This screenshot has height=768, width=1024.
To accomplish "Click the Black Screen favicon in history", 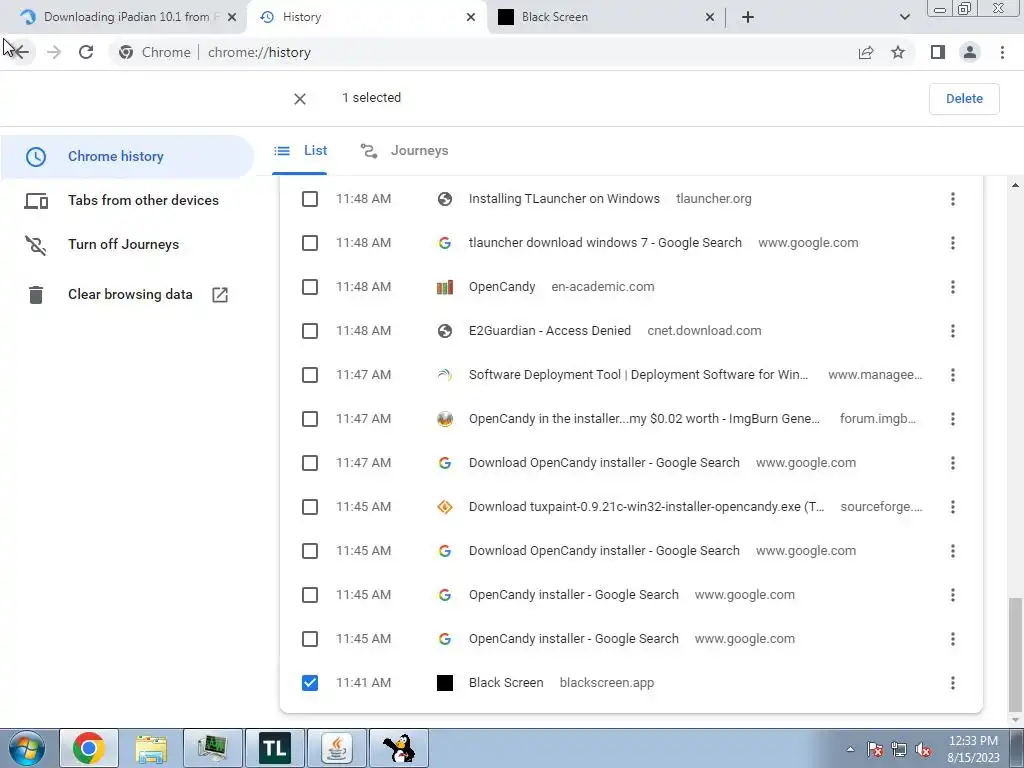I will pos(445,683).
